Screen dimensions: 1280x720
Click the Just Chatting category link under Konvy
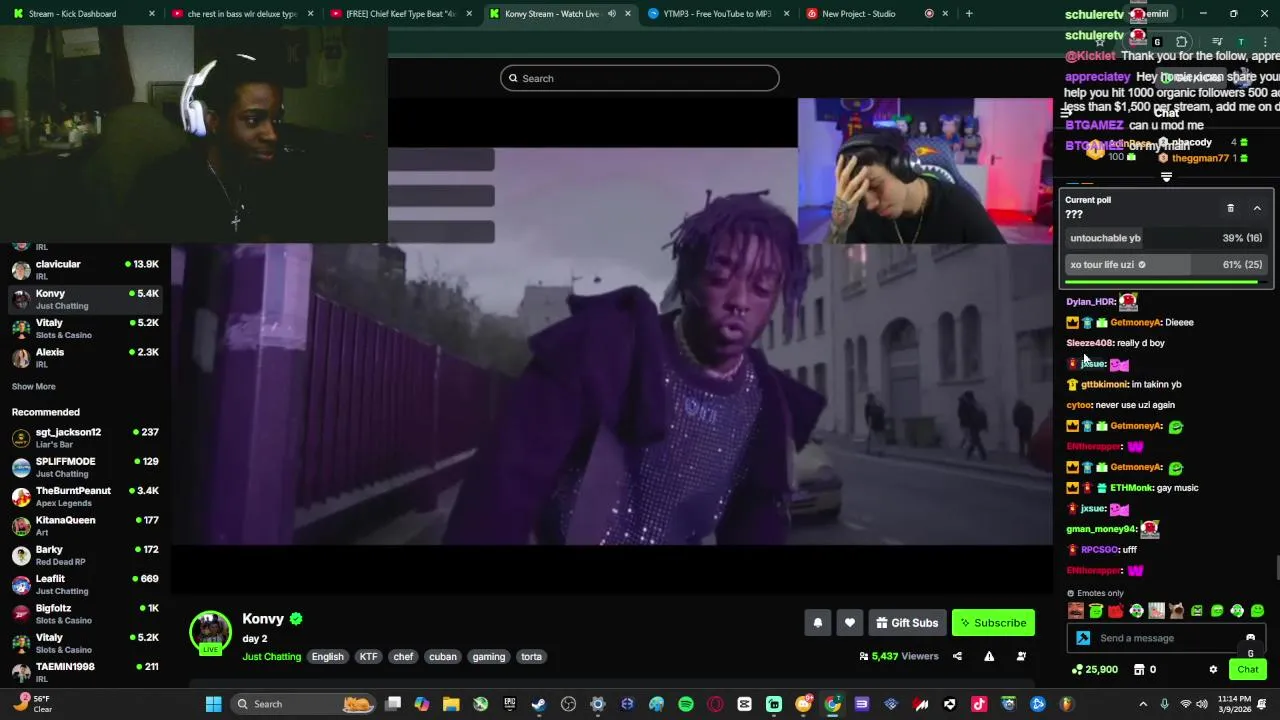pos(271,656)
